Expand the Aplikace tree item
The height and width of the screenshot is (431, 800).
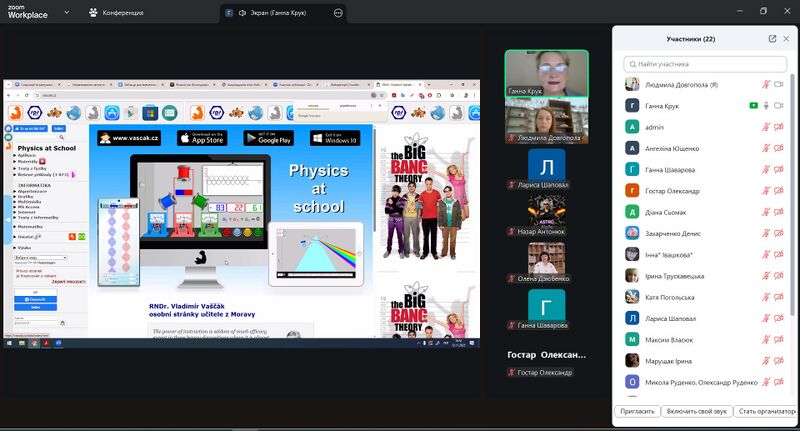coord(15,157)
